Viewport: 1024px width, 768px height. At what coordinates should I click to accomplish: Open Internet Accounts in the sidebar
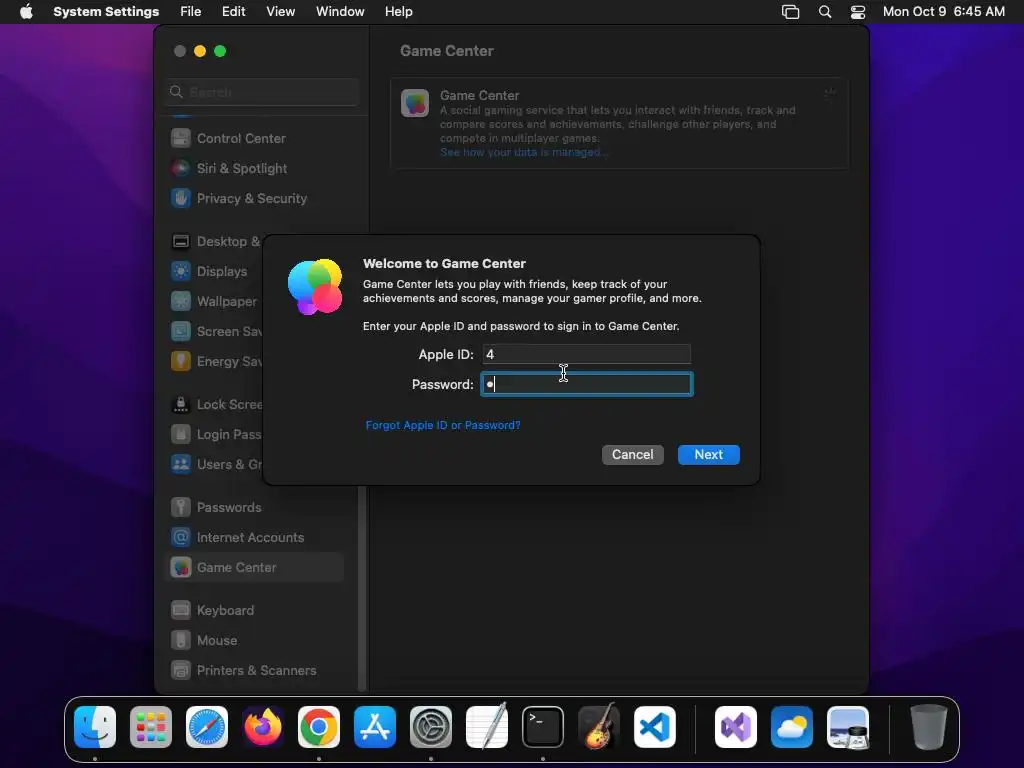coord(255,537)
